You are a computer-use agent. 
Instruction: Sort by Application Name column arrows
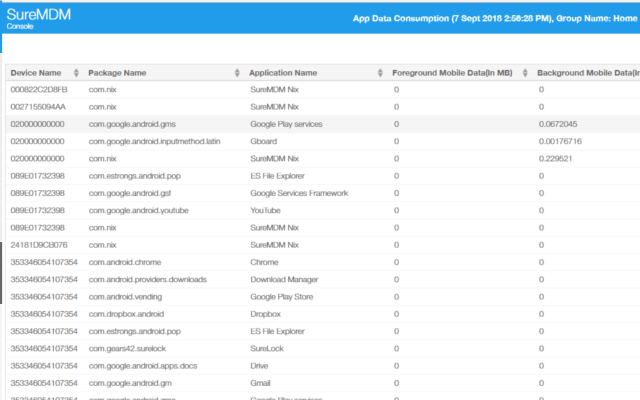[380, 73]
